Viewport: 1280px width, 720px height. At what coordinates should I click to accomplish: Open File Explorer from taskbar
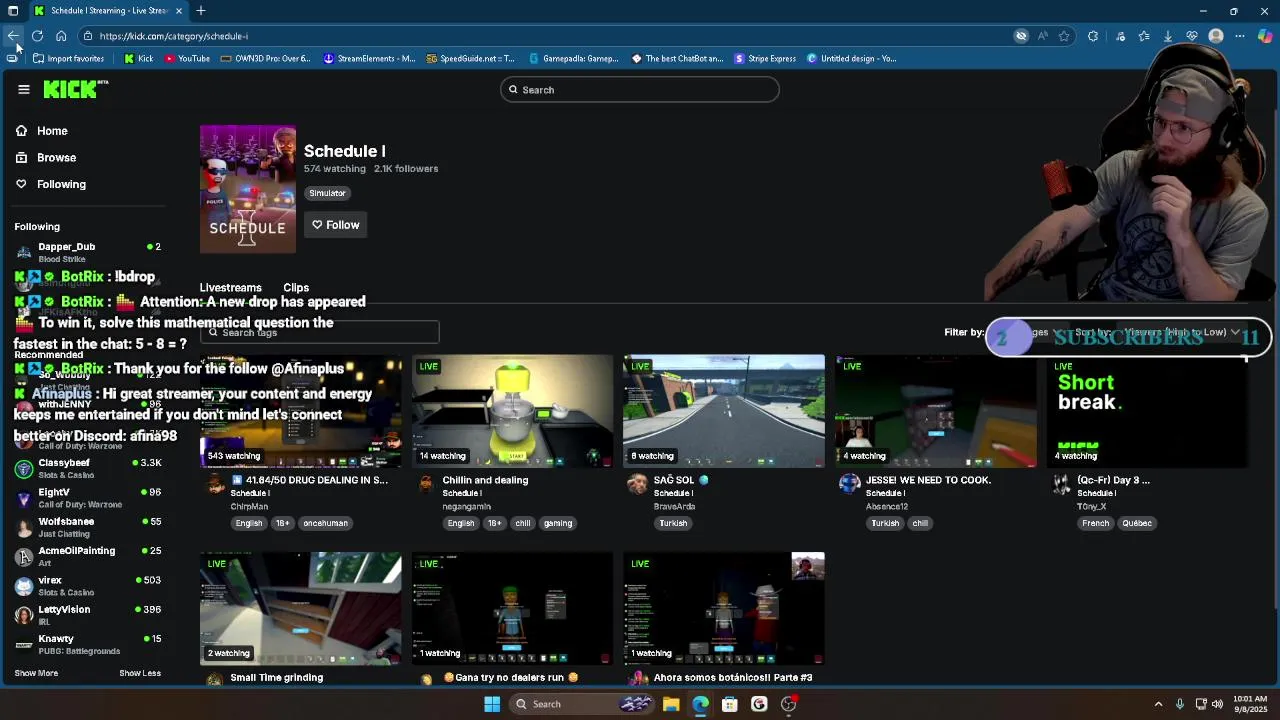pyautogui.click(x=671, y=704)
